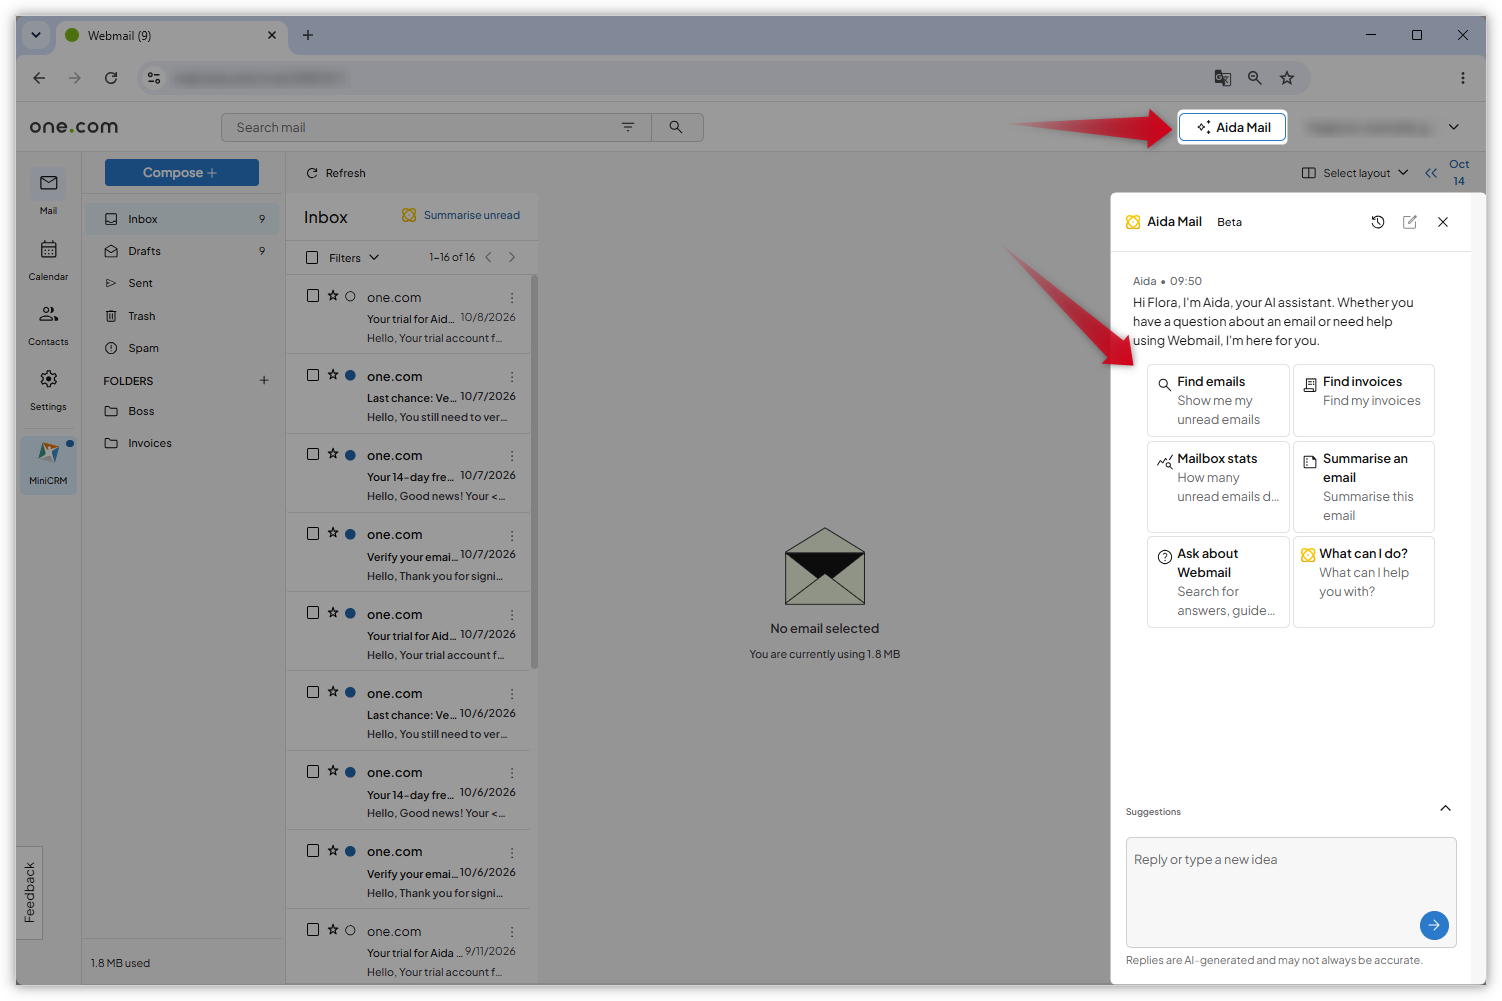
Task: Close the Aida Mail panel
Action: click(x=1443, y=222)
